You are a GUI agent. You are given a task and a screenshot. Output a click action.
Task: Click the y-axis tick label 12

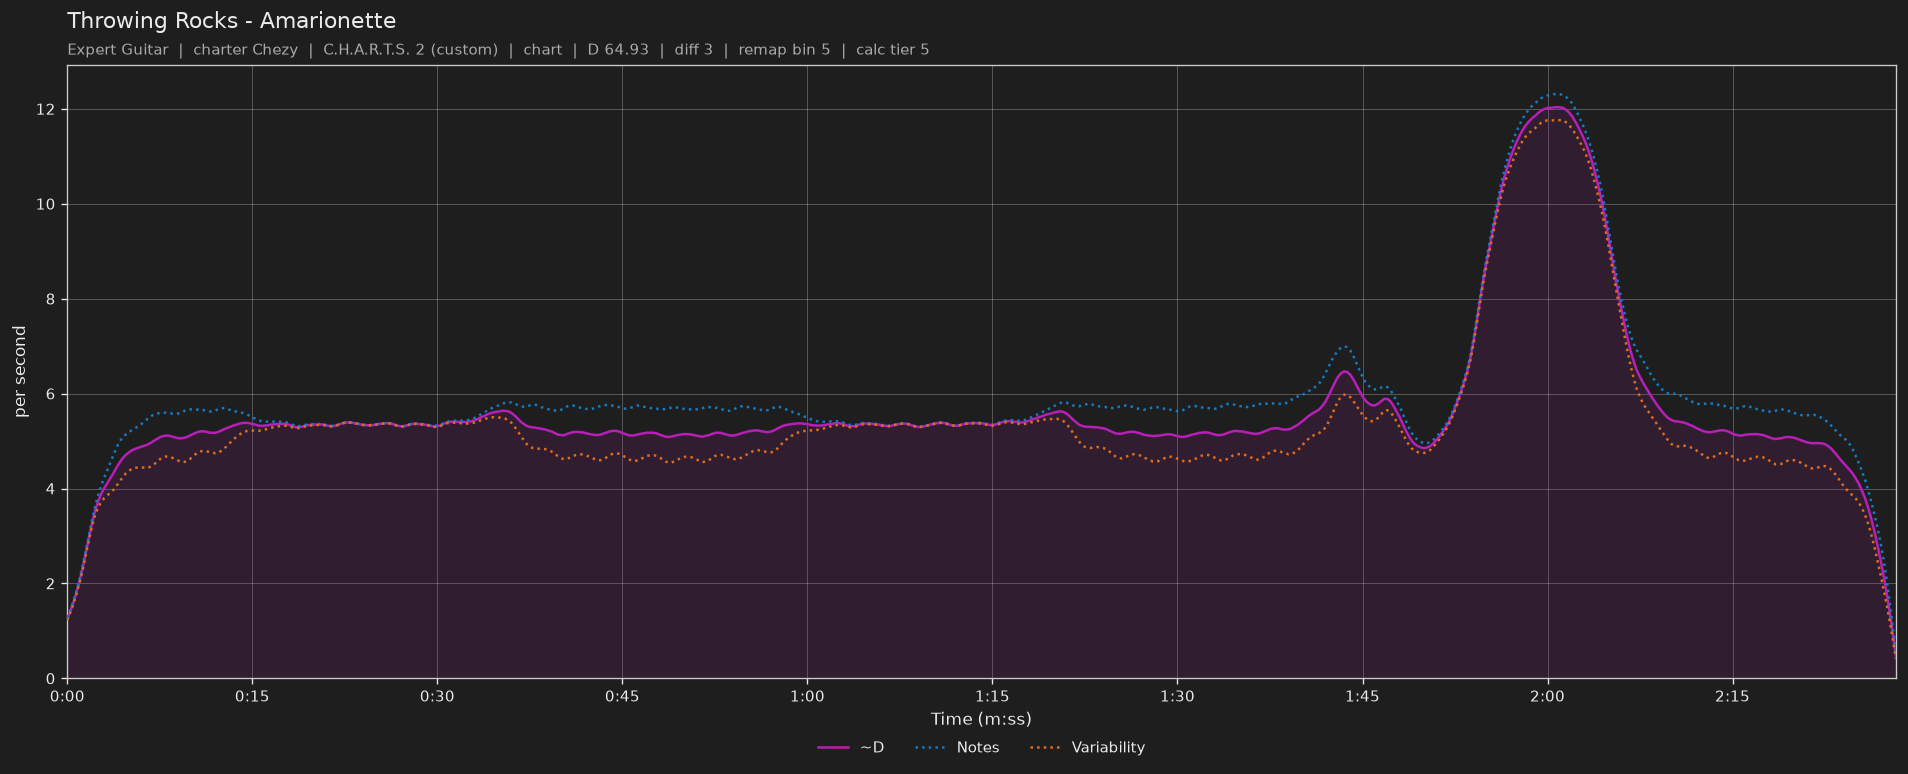(x=47, y=109)
